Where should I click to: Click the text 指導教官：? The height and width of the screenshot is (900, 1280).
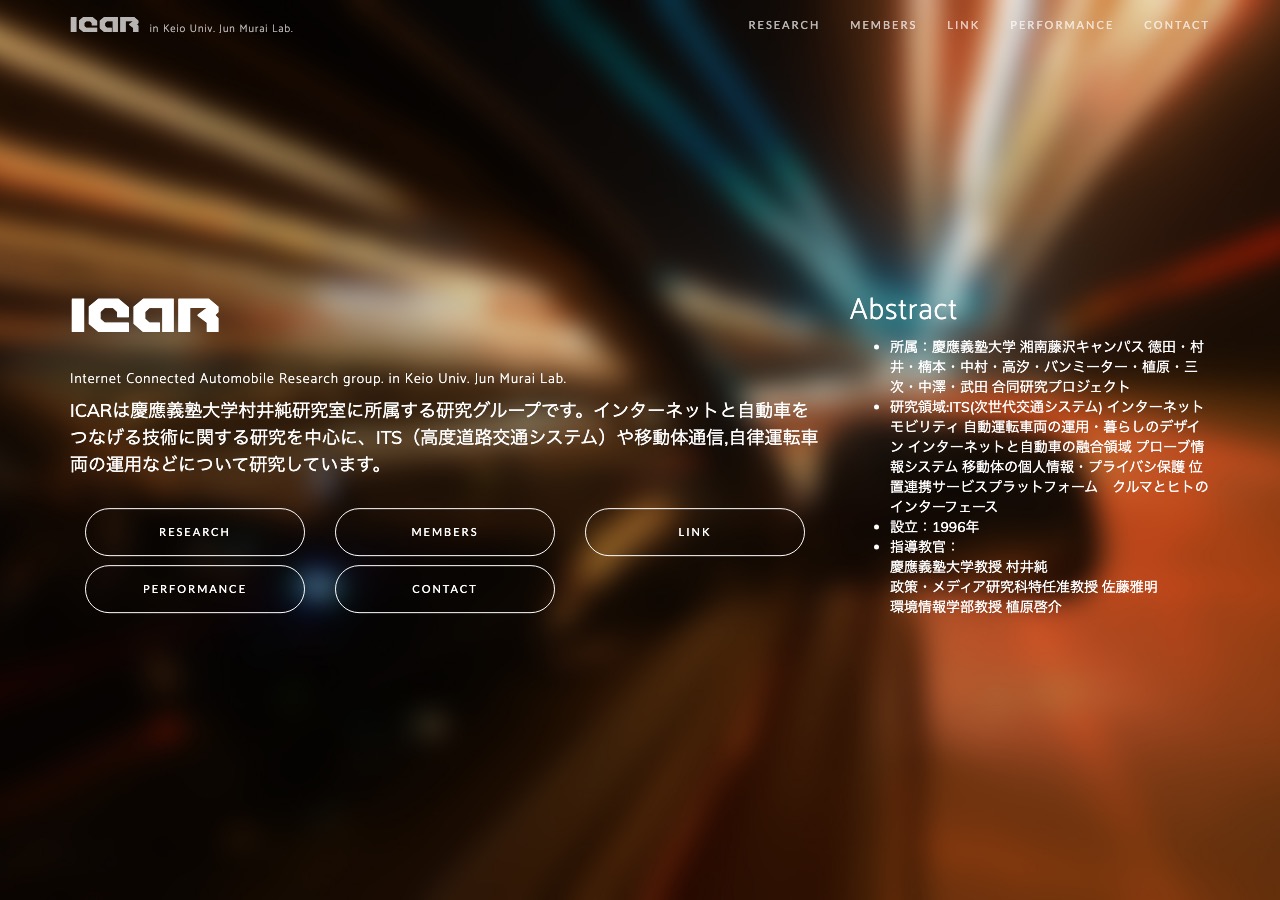point(925,547)
